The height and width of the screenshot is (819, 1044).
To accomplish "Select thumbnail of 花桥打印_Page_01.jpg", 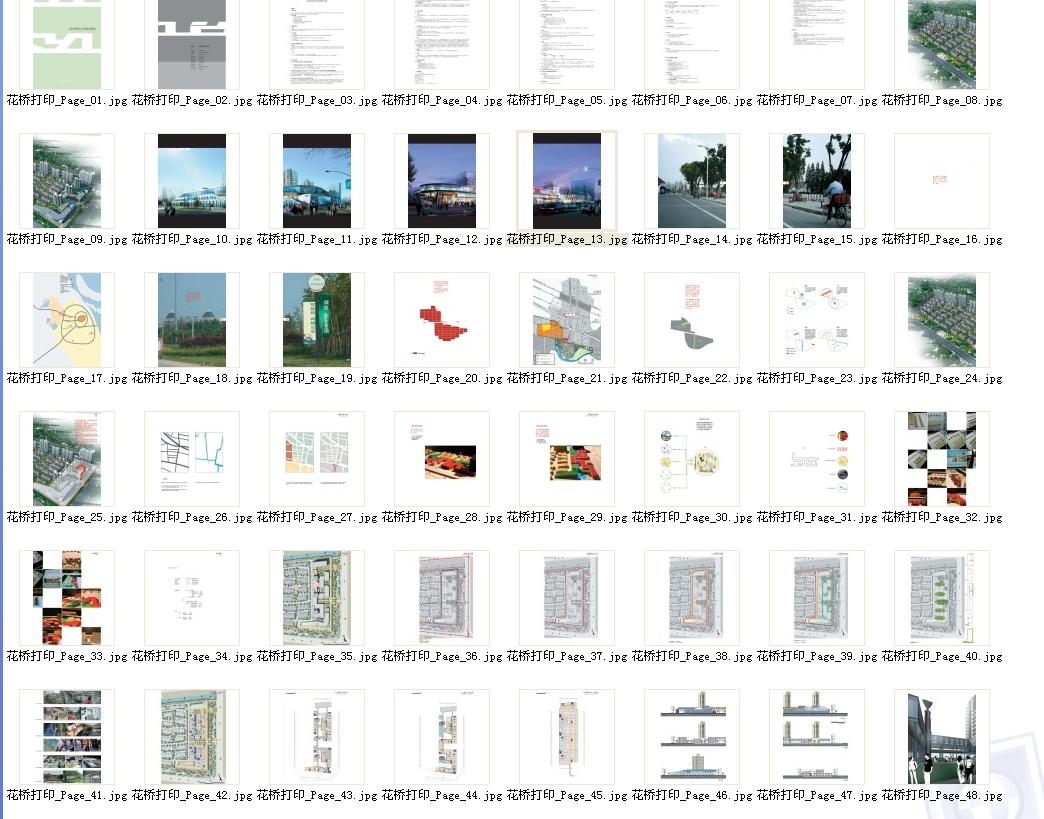I will (67, 44).
